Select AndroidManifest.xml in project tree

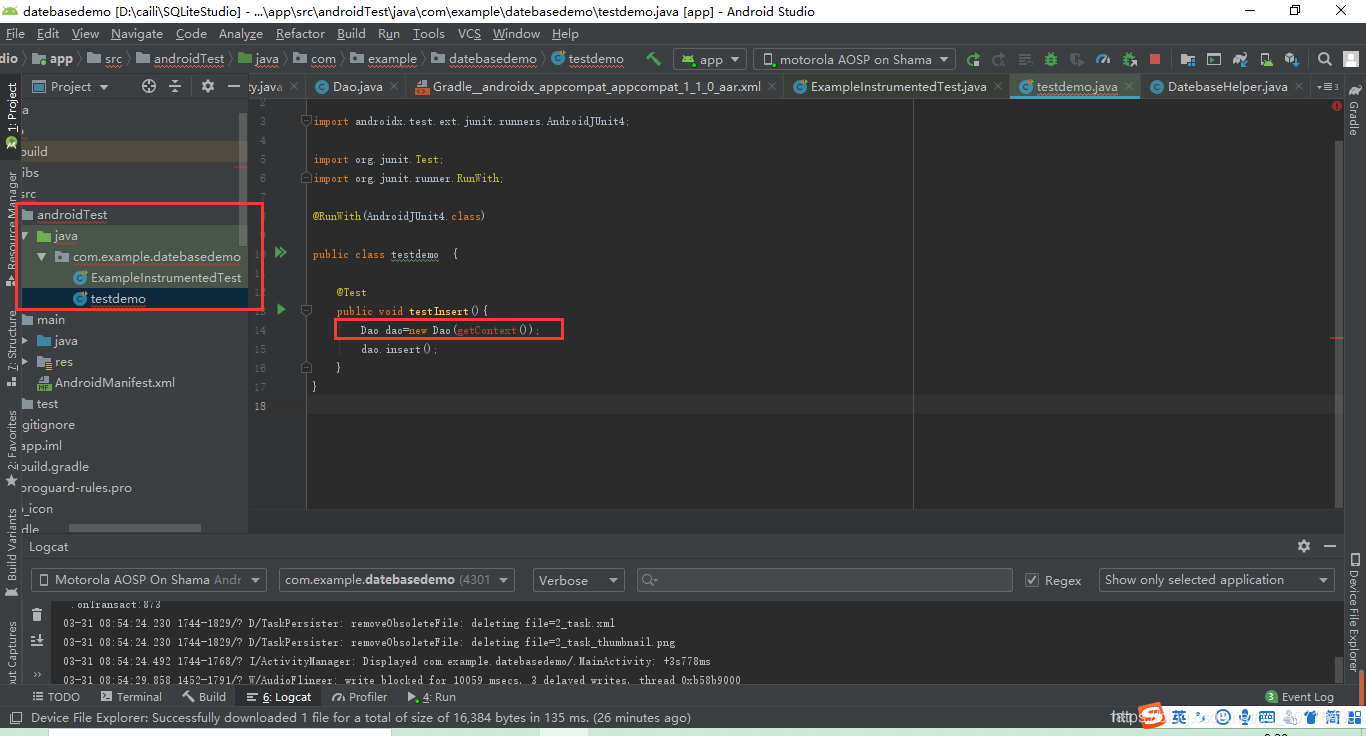click(x=114, y=383)
